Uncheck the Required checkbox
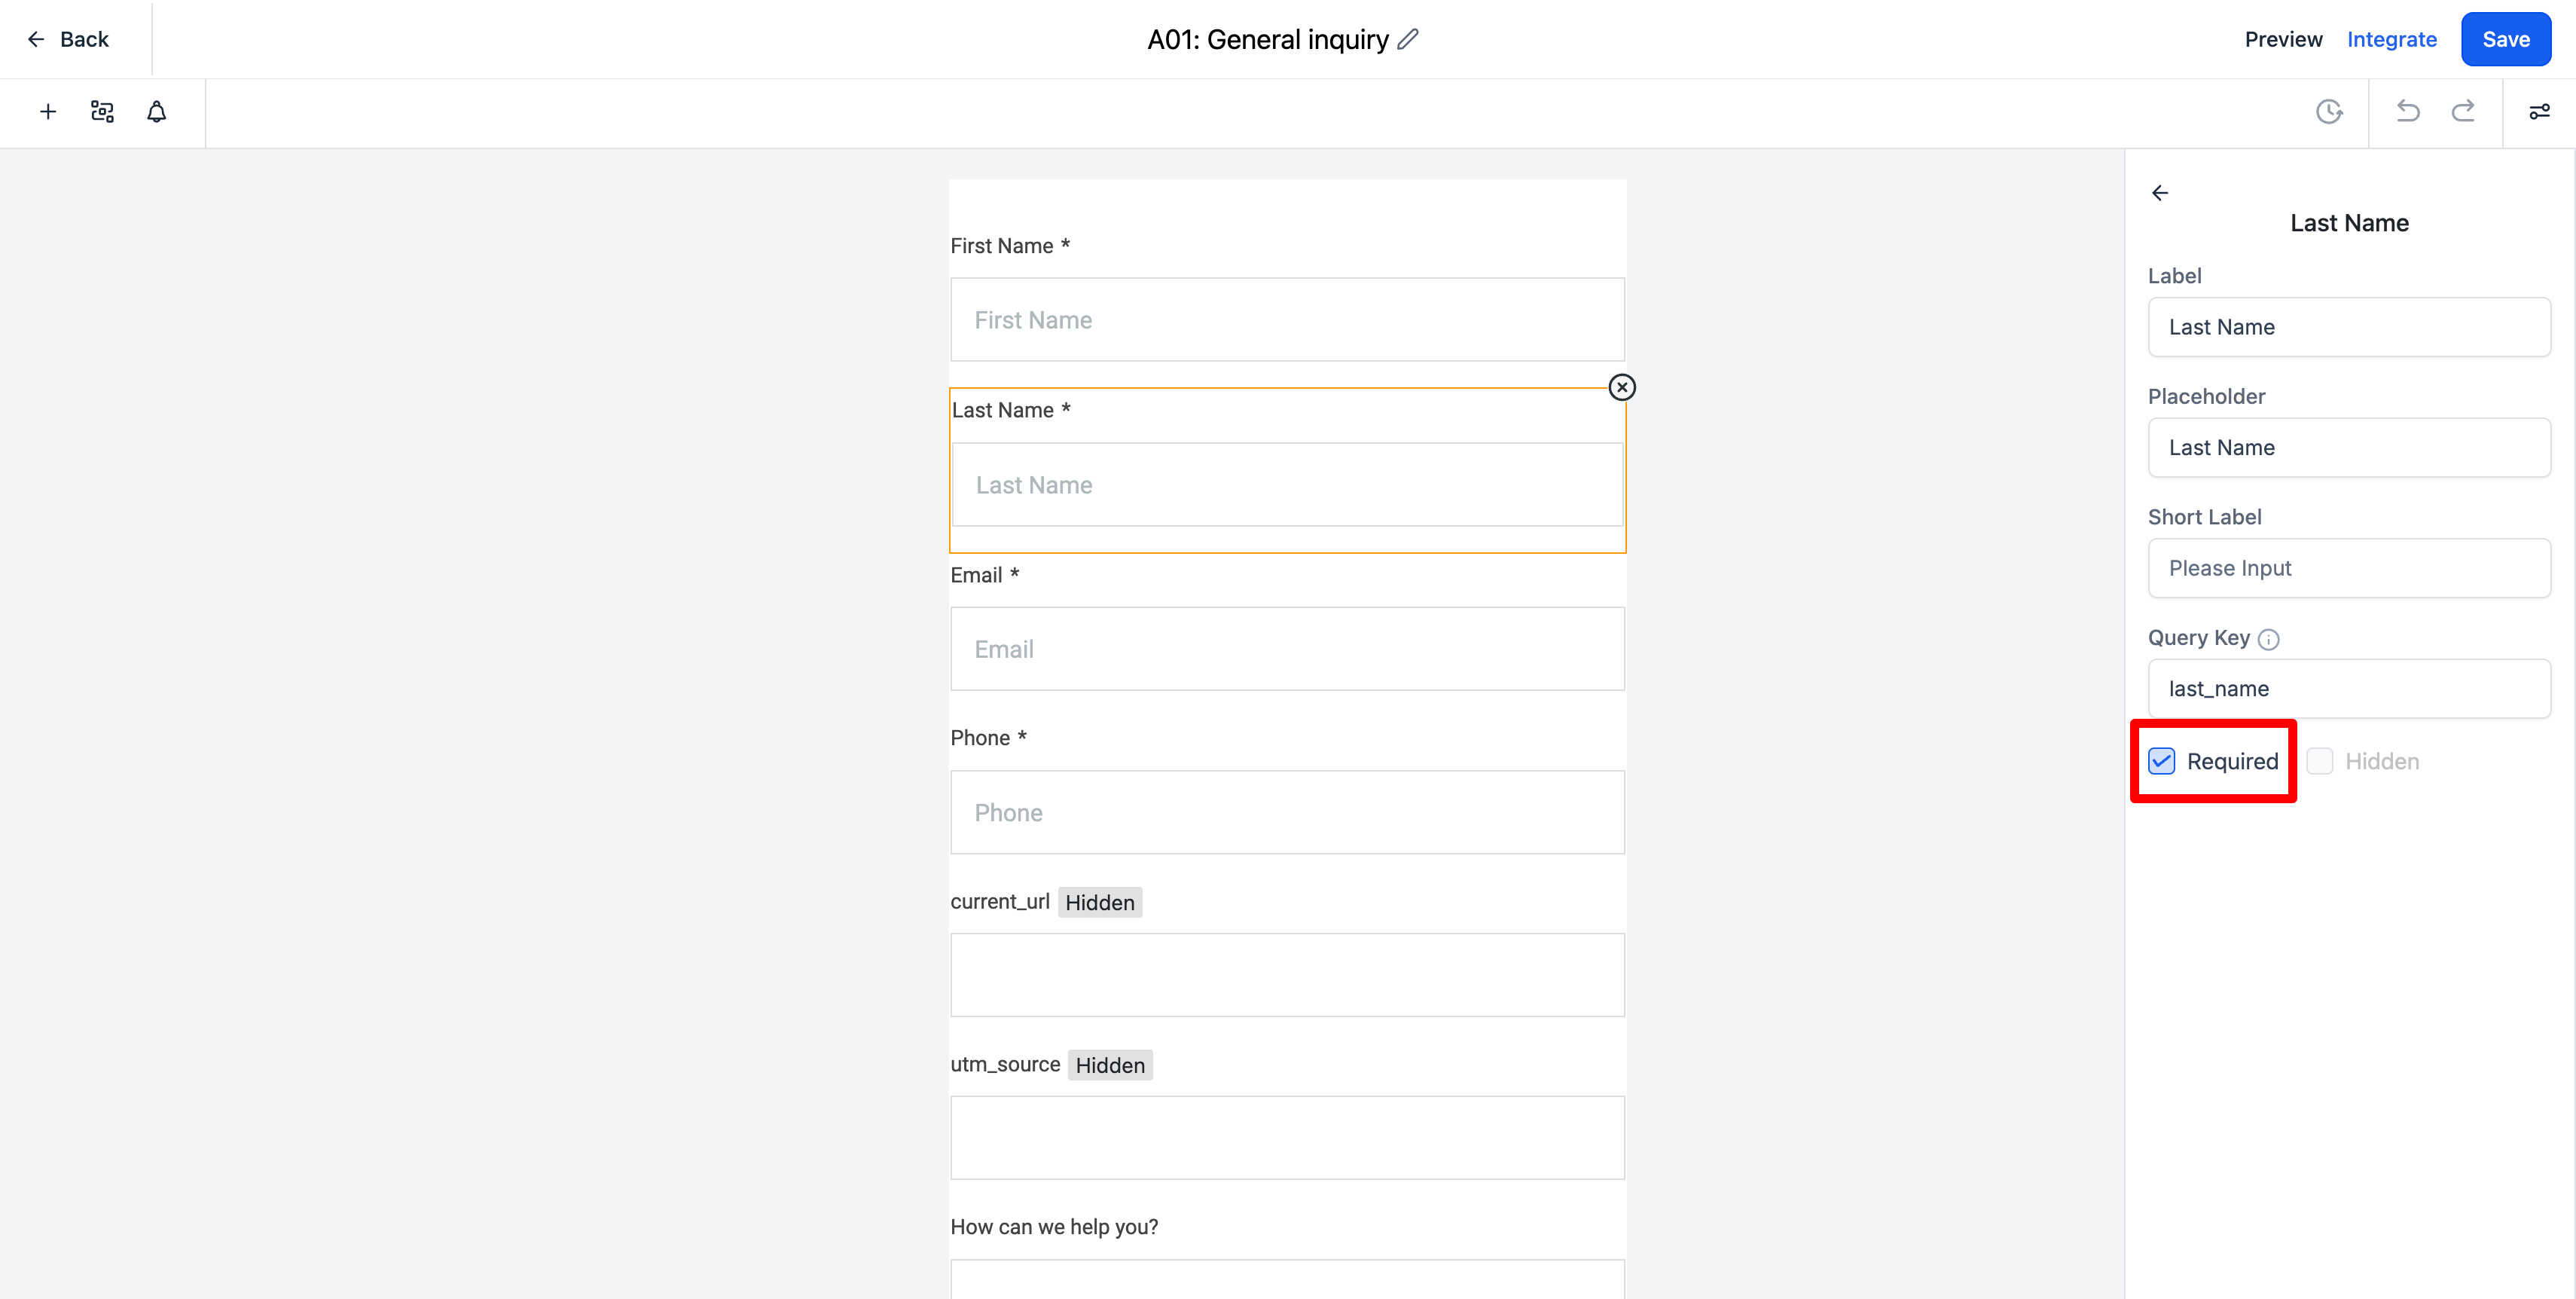Image resolution: width=2576 pixels, height=1299 pixels. 2161,761
